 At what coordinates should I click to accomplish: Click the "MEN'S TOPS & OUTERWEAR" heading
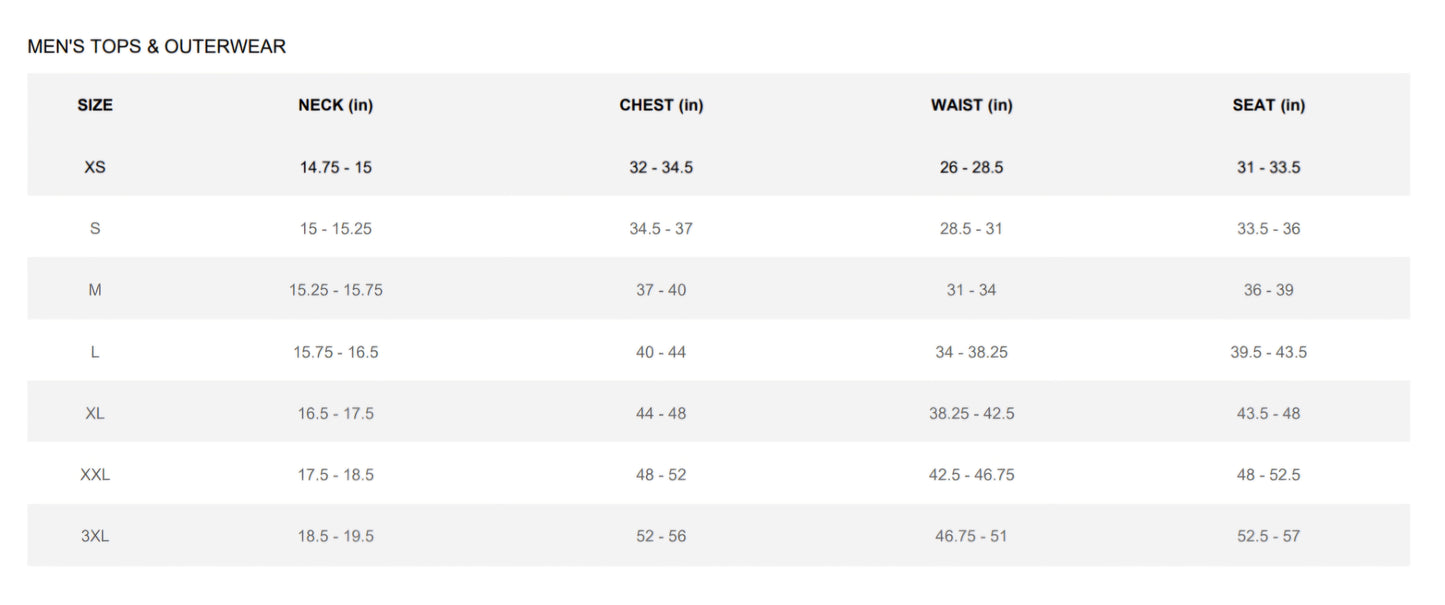(x=157, y=47)
